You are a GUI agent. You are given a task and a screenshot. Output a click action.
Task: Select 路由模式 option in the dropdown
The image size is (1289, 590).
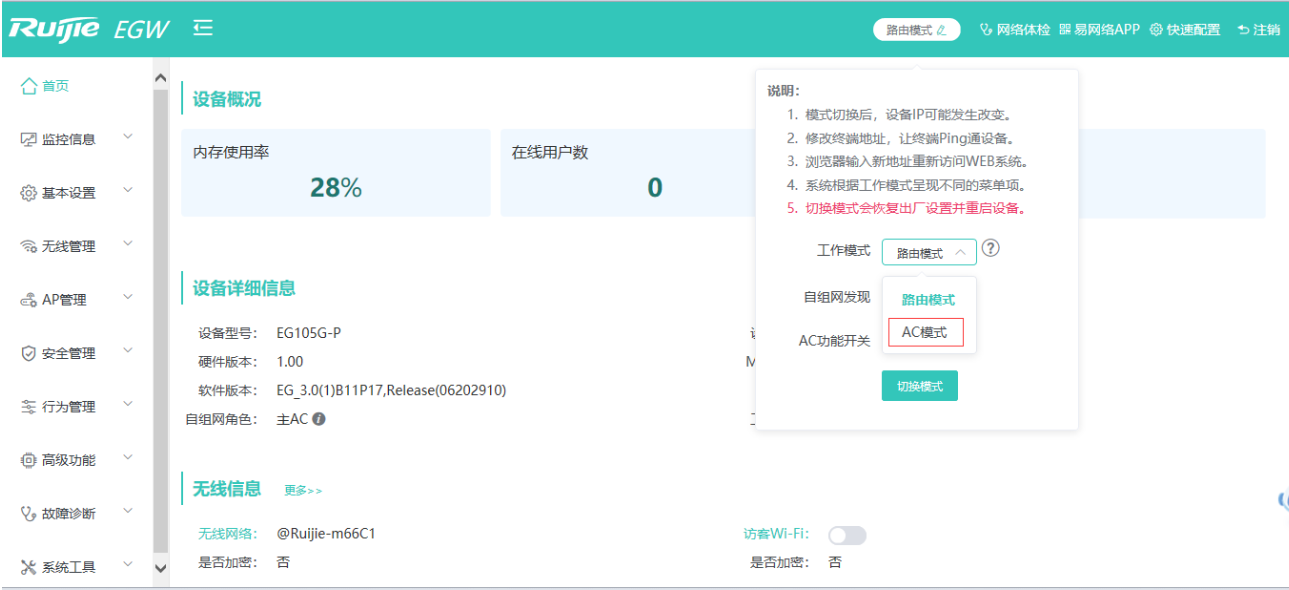point(928,299)
